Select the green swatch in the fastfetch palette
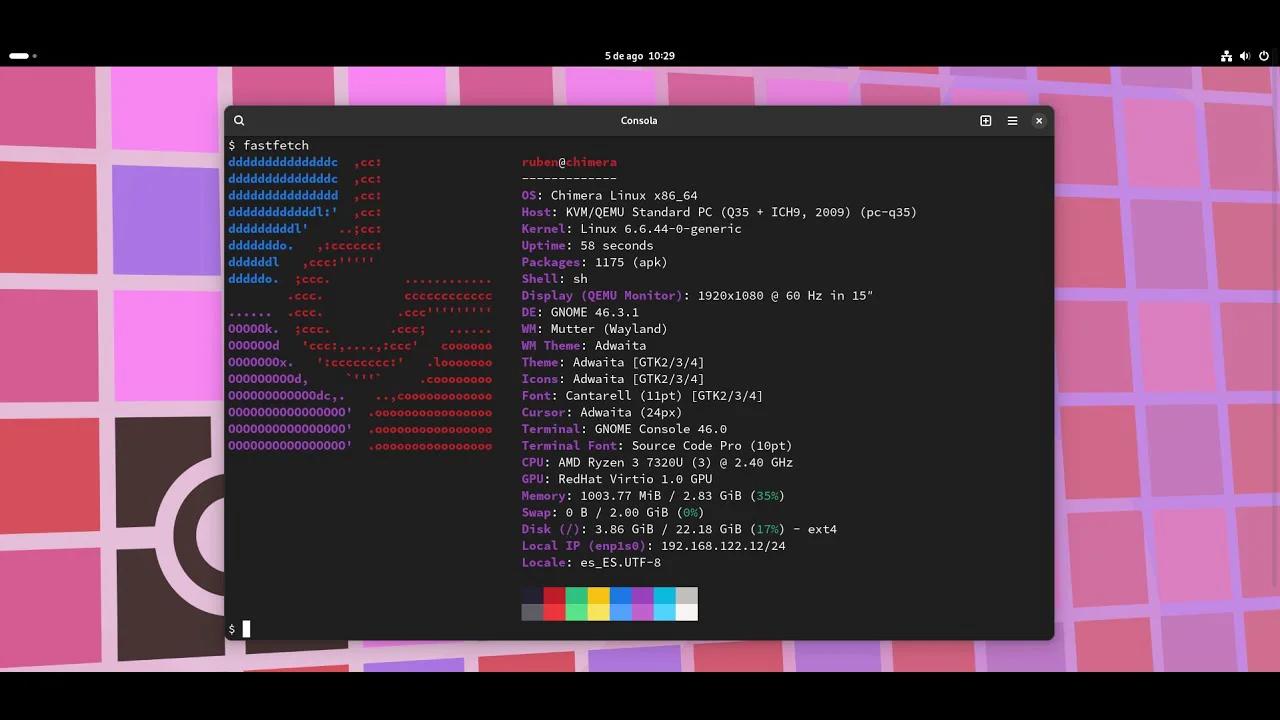Image resolution: width=1280 pixels, height=720 pixels. (x=577, y=604)
